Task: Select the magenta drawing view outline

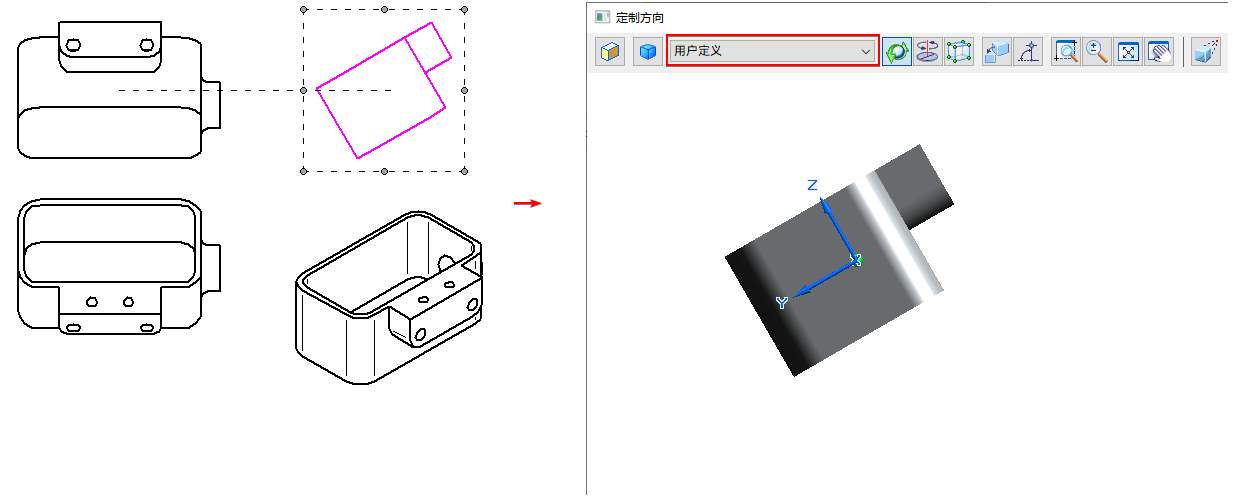Action: click(384, 90)
